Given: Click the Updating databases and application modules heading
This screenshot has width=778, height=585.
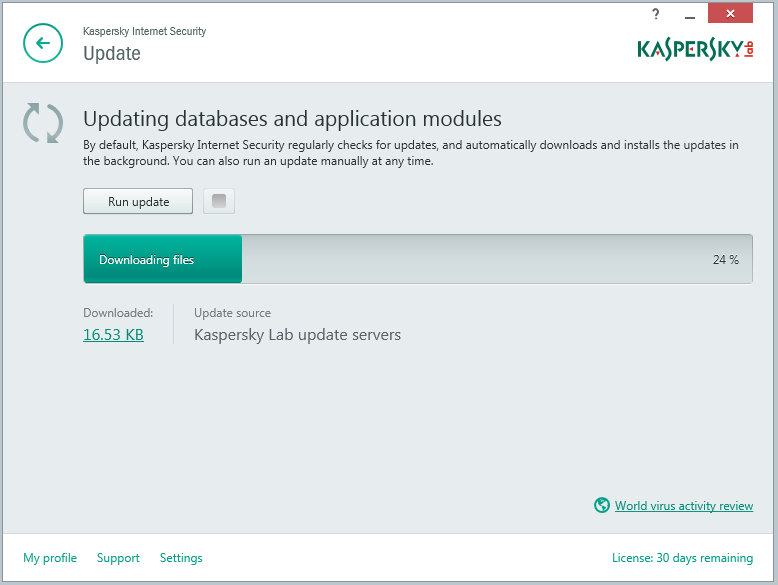Looking at the screenshot, I should 292,119.
